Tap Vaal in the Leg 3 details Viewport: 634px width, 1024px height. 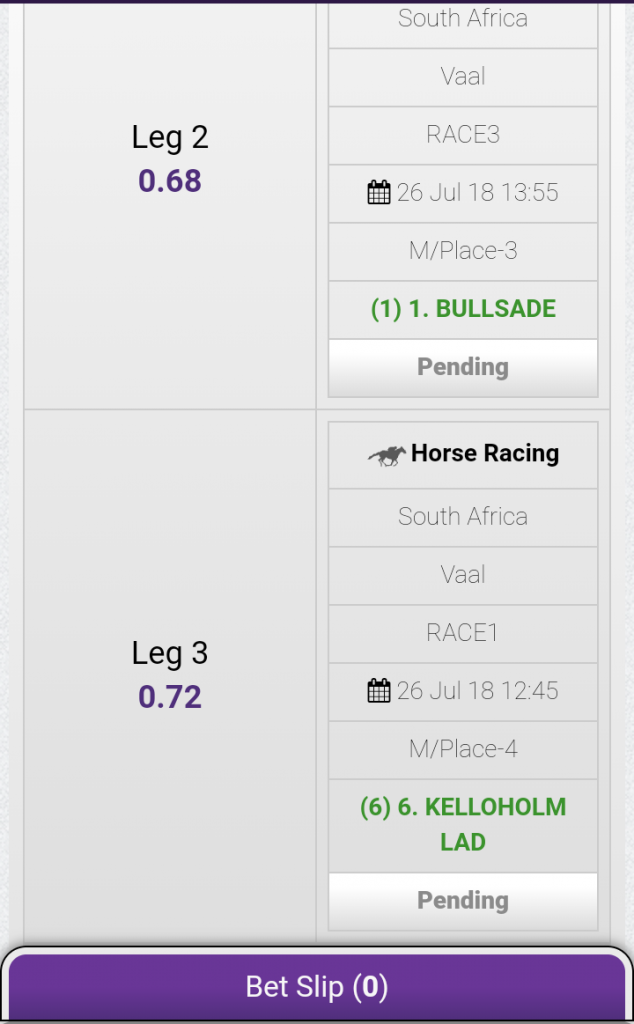(x=463, y=575)
